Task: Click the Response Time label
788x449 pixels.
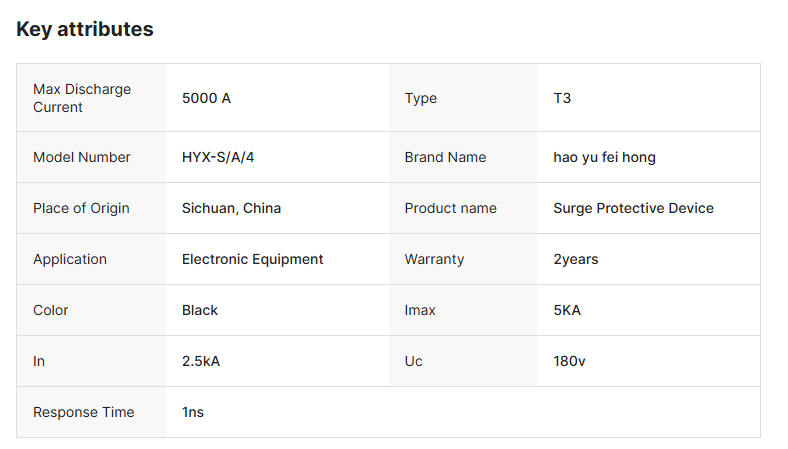Action: click(x=83, y=412)
